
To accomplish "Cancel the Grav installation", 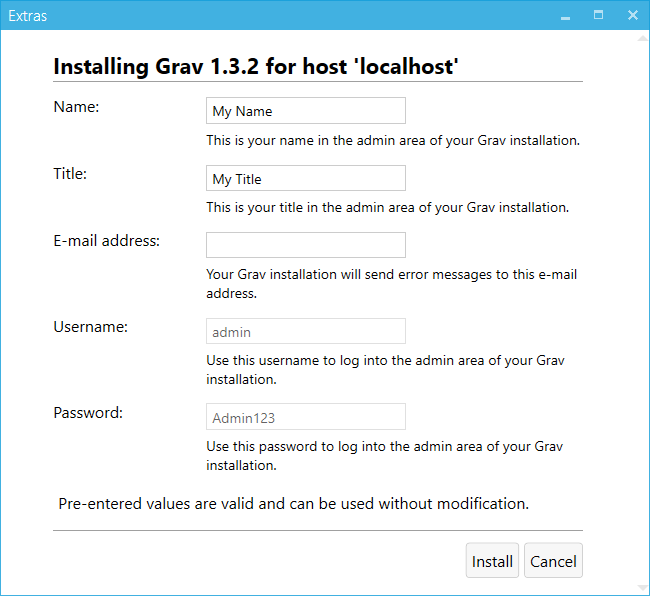I will (x=555, y=562).
